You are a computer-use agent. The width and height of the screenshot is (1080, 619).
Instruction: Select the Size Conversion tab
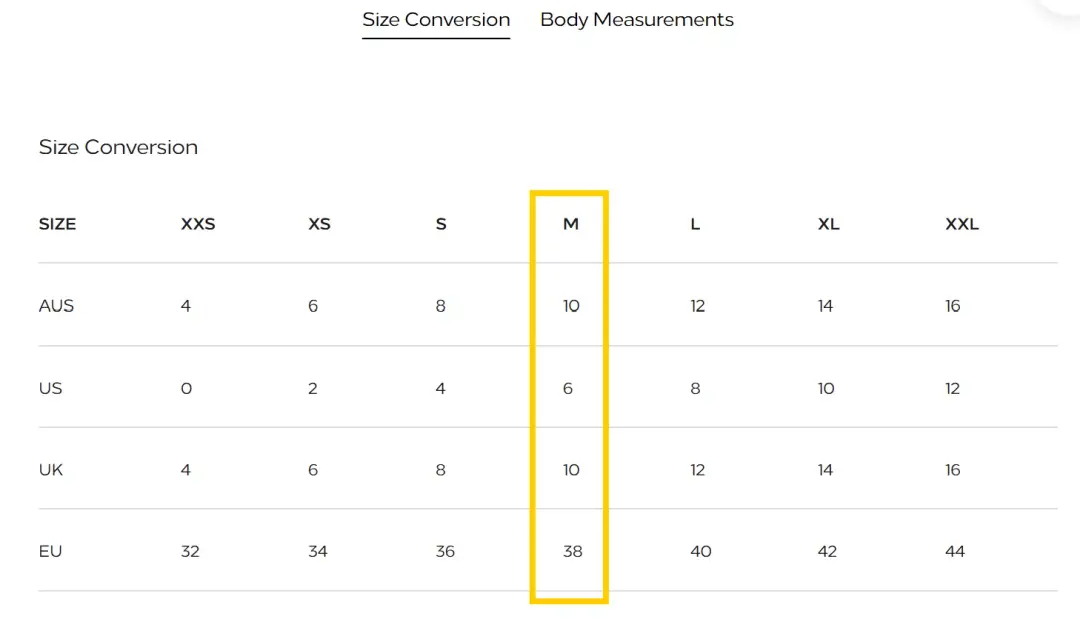[436, 20]
